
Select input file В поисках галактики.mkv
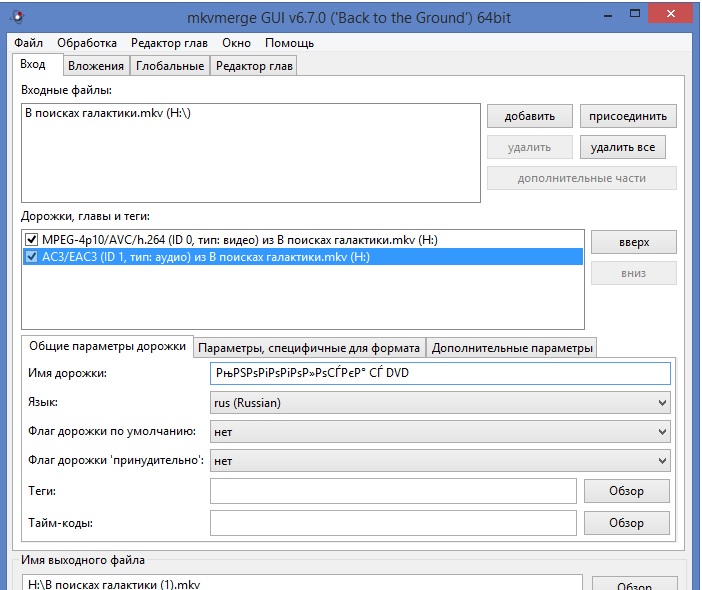click(107, 113)
